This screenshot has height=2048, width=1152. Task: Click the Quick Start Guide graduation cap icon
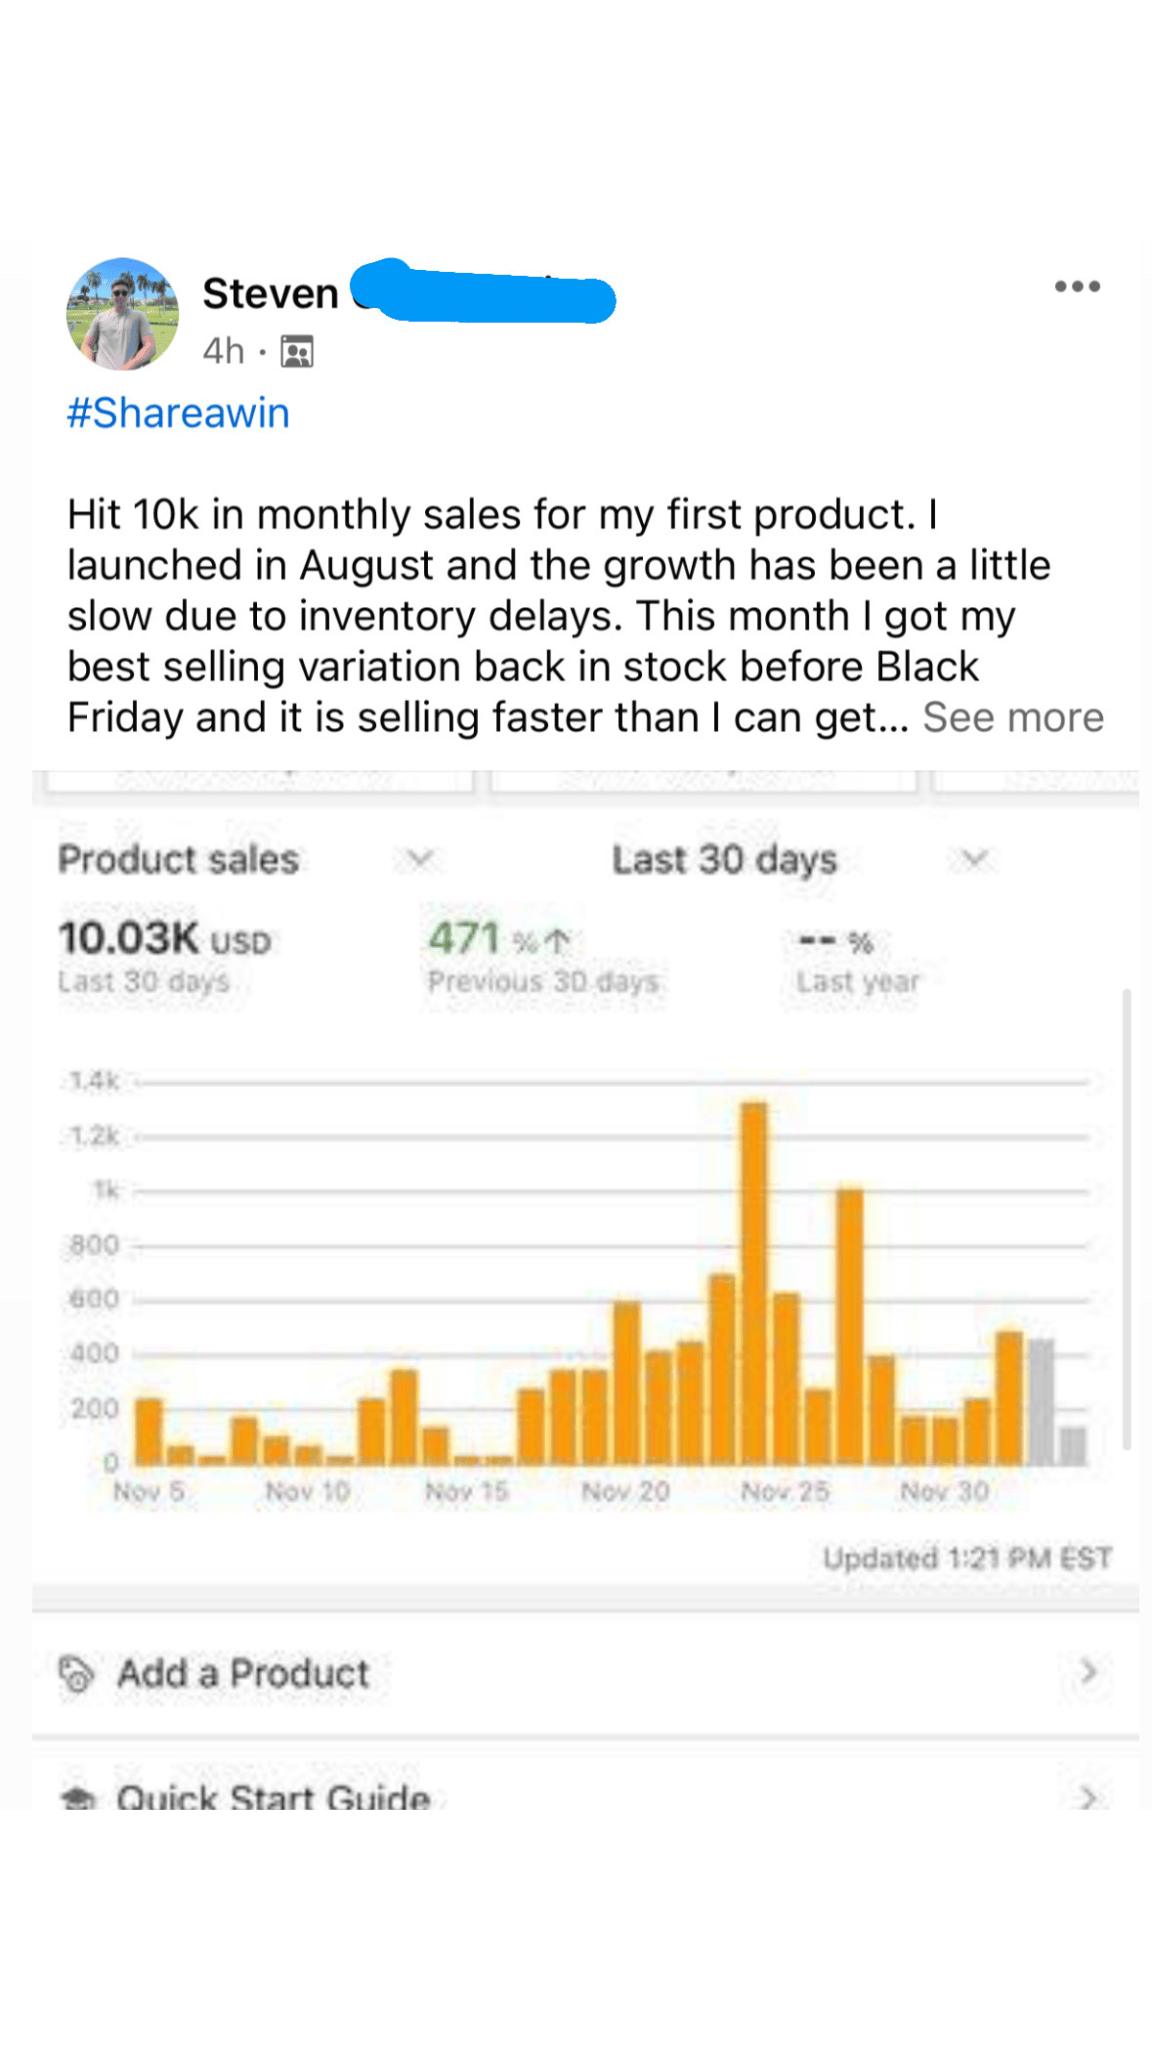pyautogui.click(x=77, y=1798)
